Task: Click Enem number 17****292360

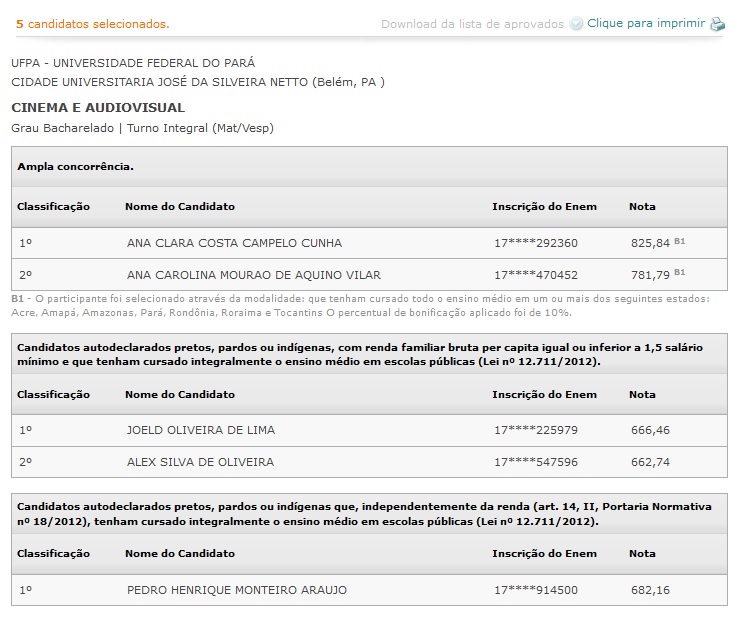Action: click(x=536, y=243)
